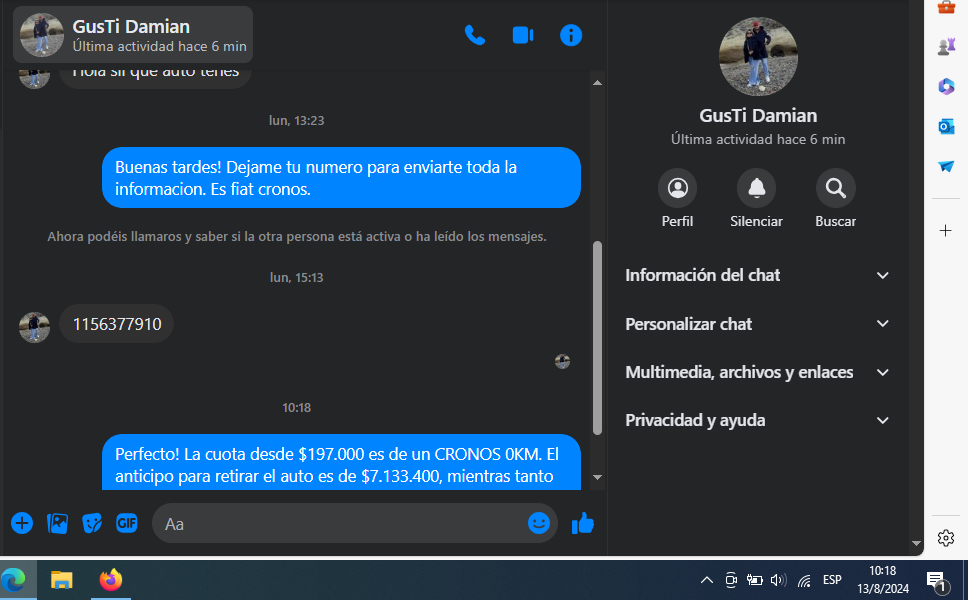Open Microsoft 365 from the Edge sidebar

point(946,86)
